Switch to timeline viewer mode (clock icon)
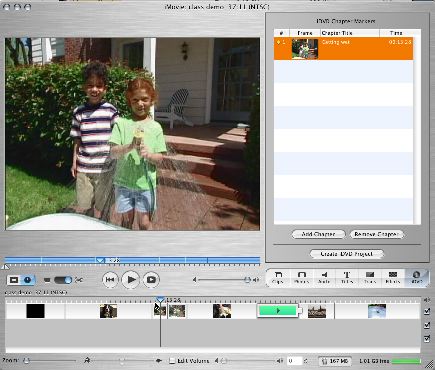This screenshot has width=435, height=370. click(x=27, y=280)
